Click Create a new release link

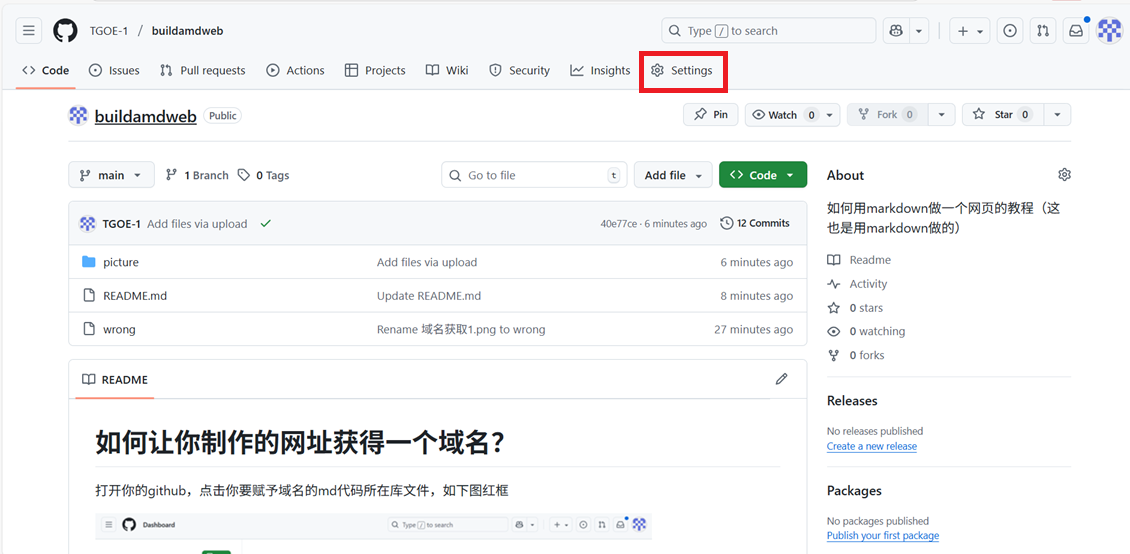coord(871,446)
